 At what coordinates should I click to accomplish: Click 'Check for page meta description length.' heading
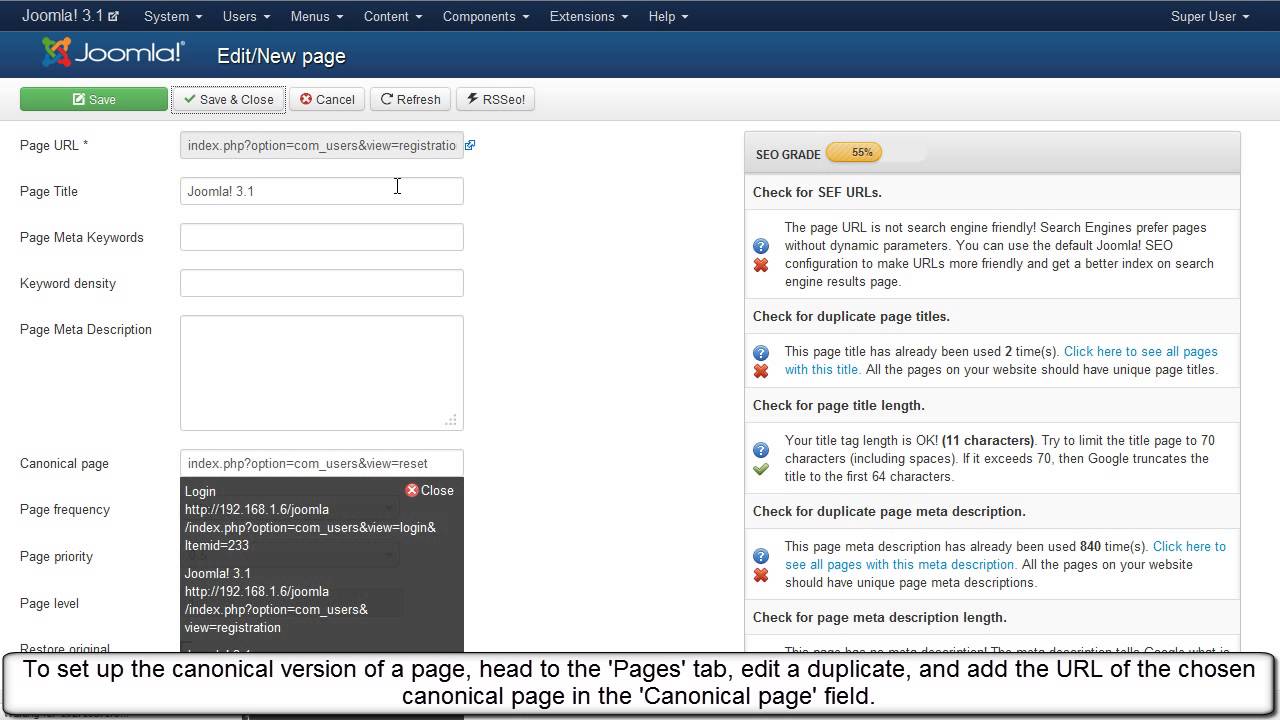click(880, 617)
